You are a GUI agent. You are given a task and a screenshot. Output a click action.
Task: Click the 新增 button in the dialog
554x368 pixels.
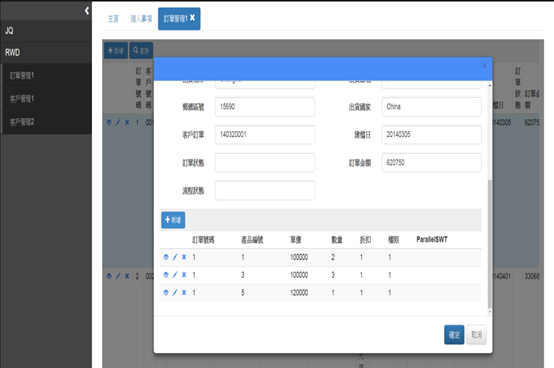click(x=173, y=220)
